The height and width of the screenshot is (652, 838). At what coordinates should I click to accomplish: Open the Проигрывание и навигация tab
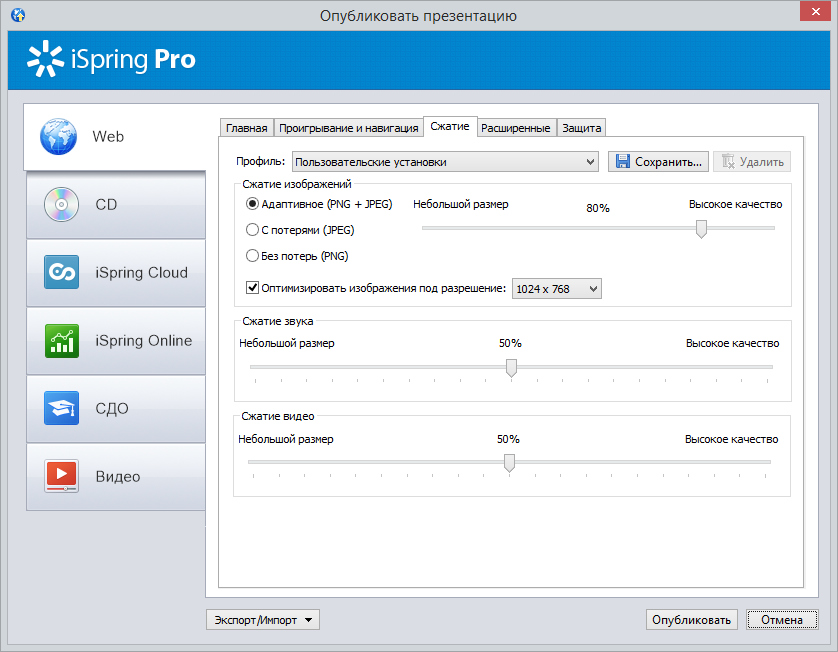point(348,128)
